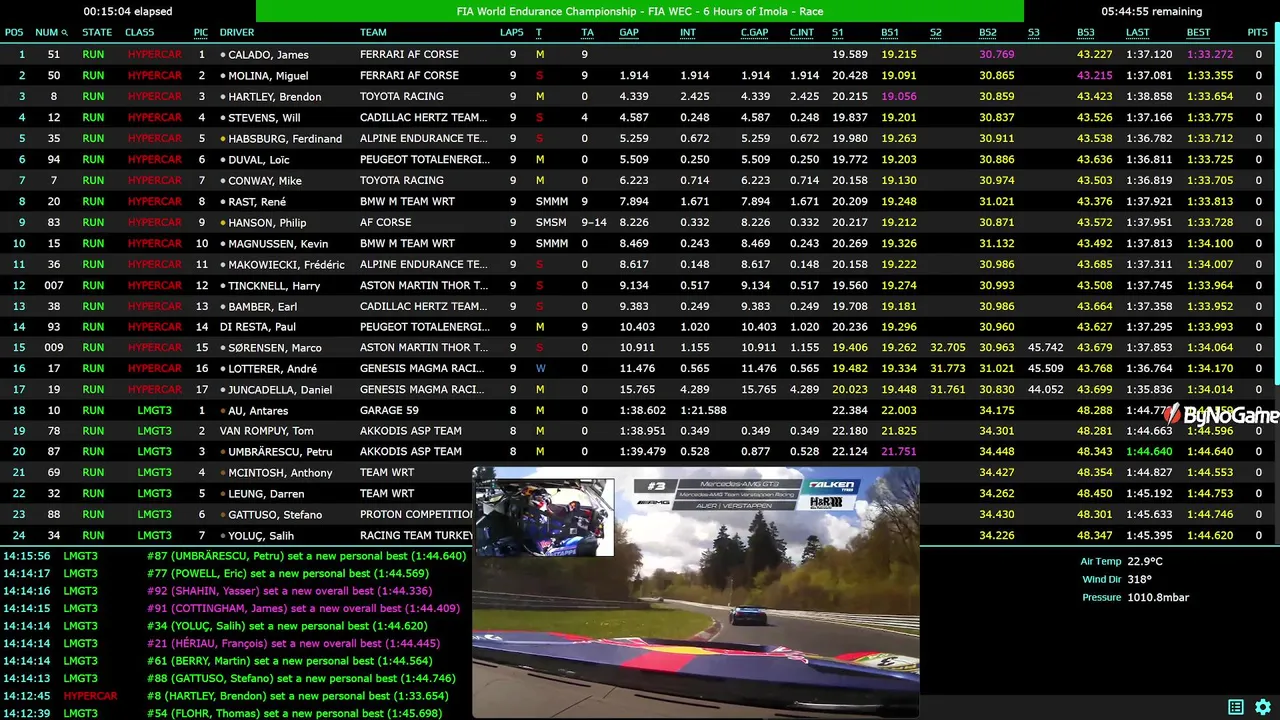Select driver RAST, René
Viewport: 1280px width, 720px height.
coord(257,202)
